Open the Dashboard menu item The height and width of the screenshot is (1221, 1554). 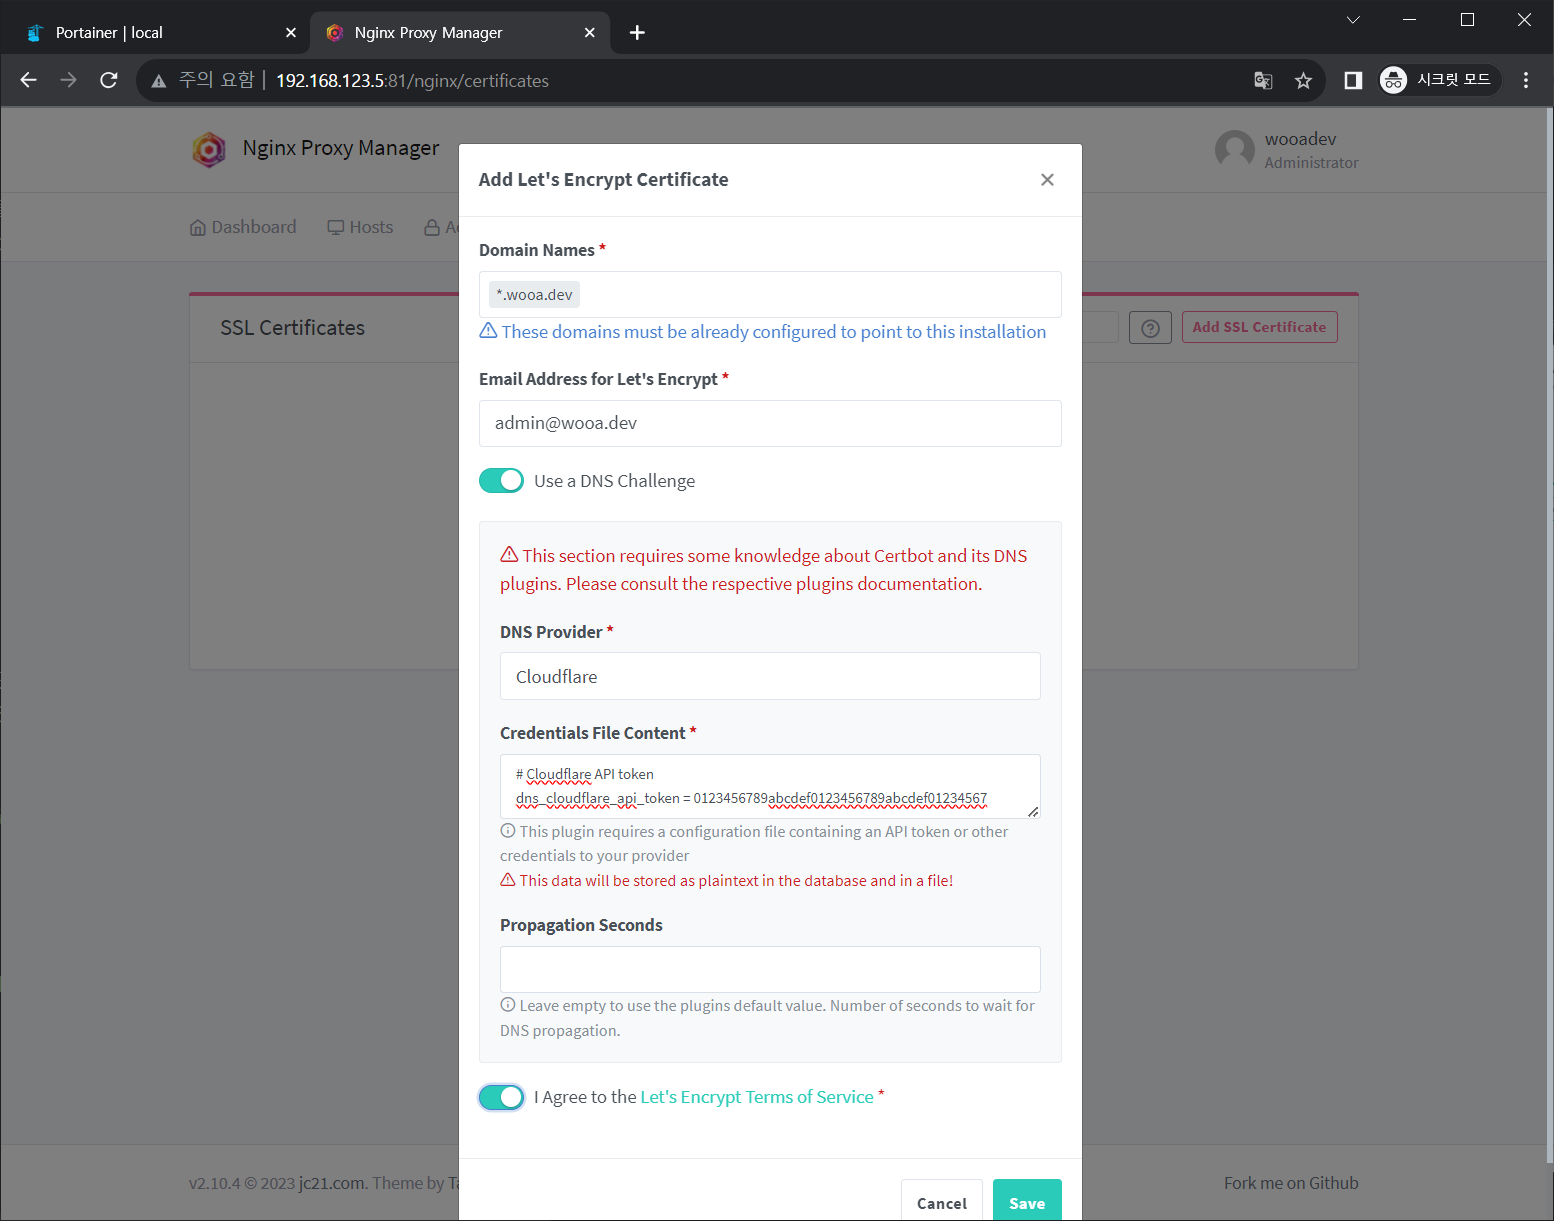pos(243,227)
